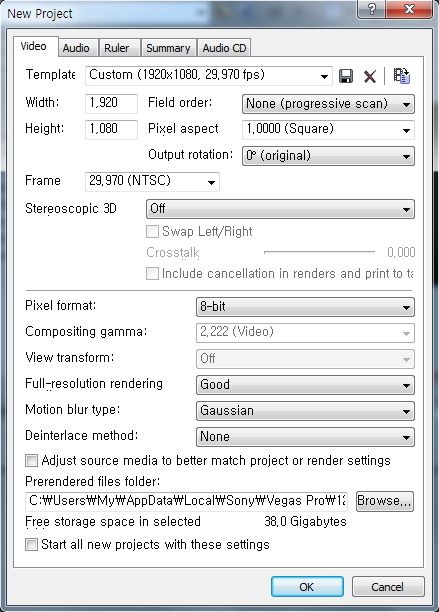Click the New Project title text
Viewport: 439px width, 612px height.
pyautogui.click(x=40, y=14)
